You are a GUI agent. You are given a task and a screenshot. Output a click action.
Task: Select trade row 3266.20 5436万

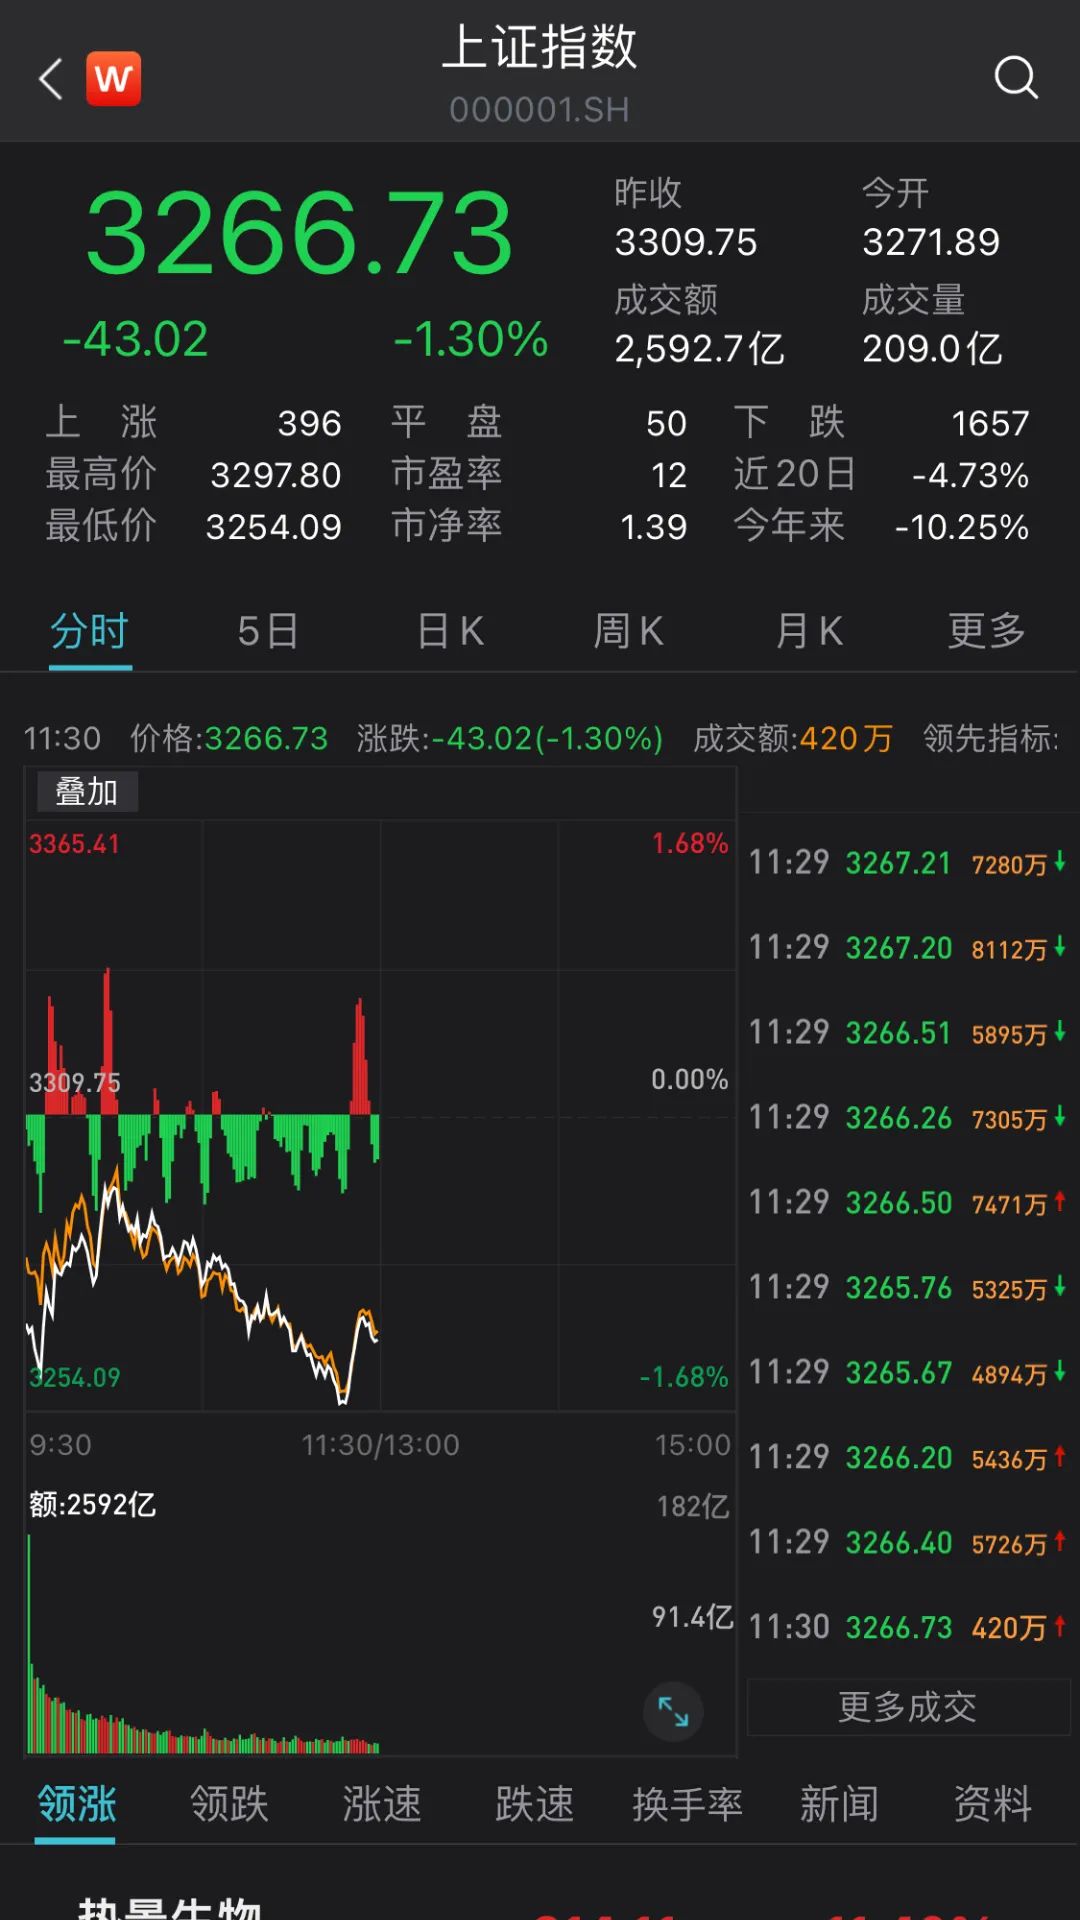(x=908, y=1458)
